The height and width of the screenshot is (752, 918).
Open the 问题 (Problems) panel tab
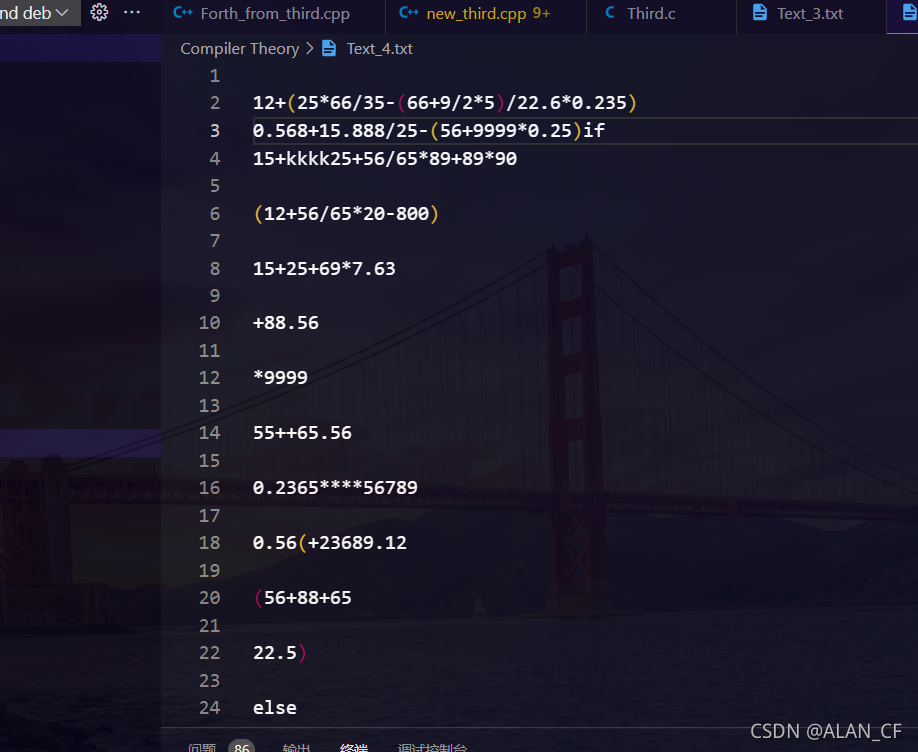coord(202,747)
